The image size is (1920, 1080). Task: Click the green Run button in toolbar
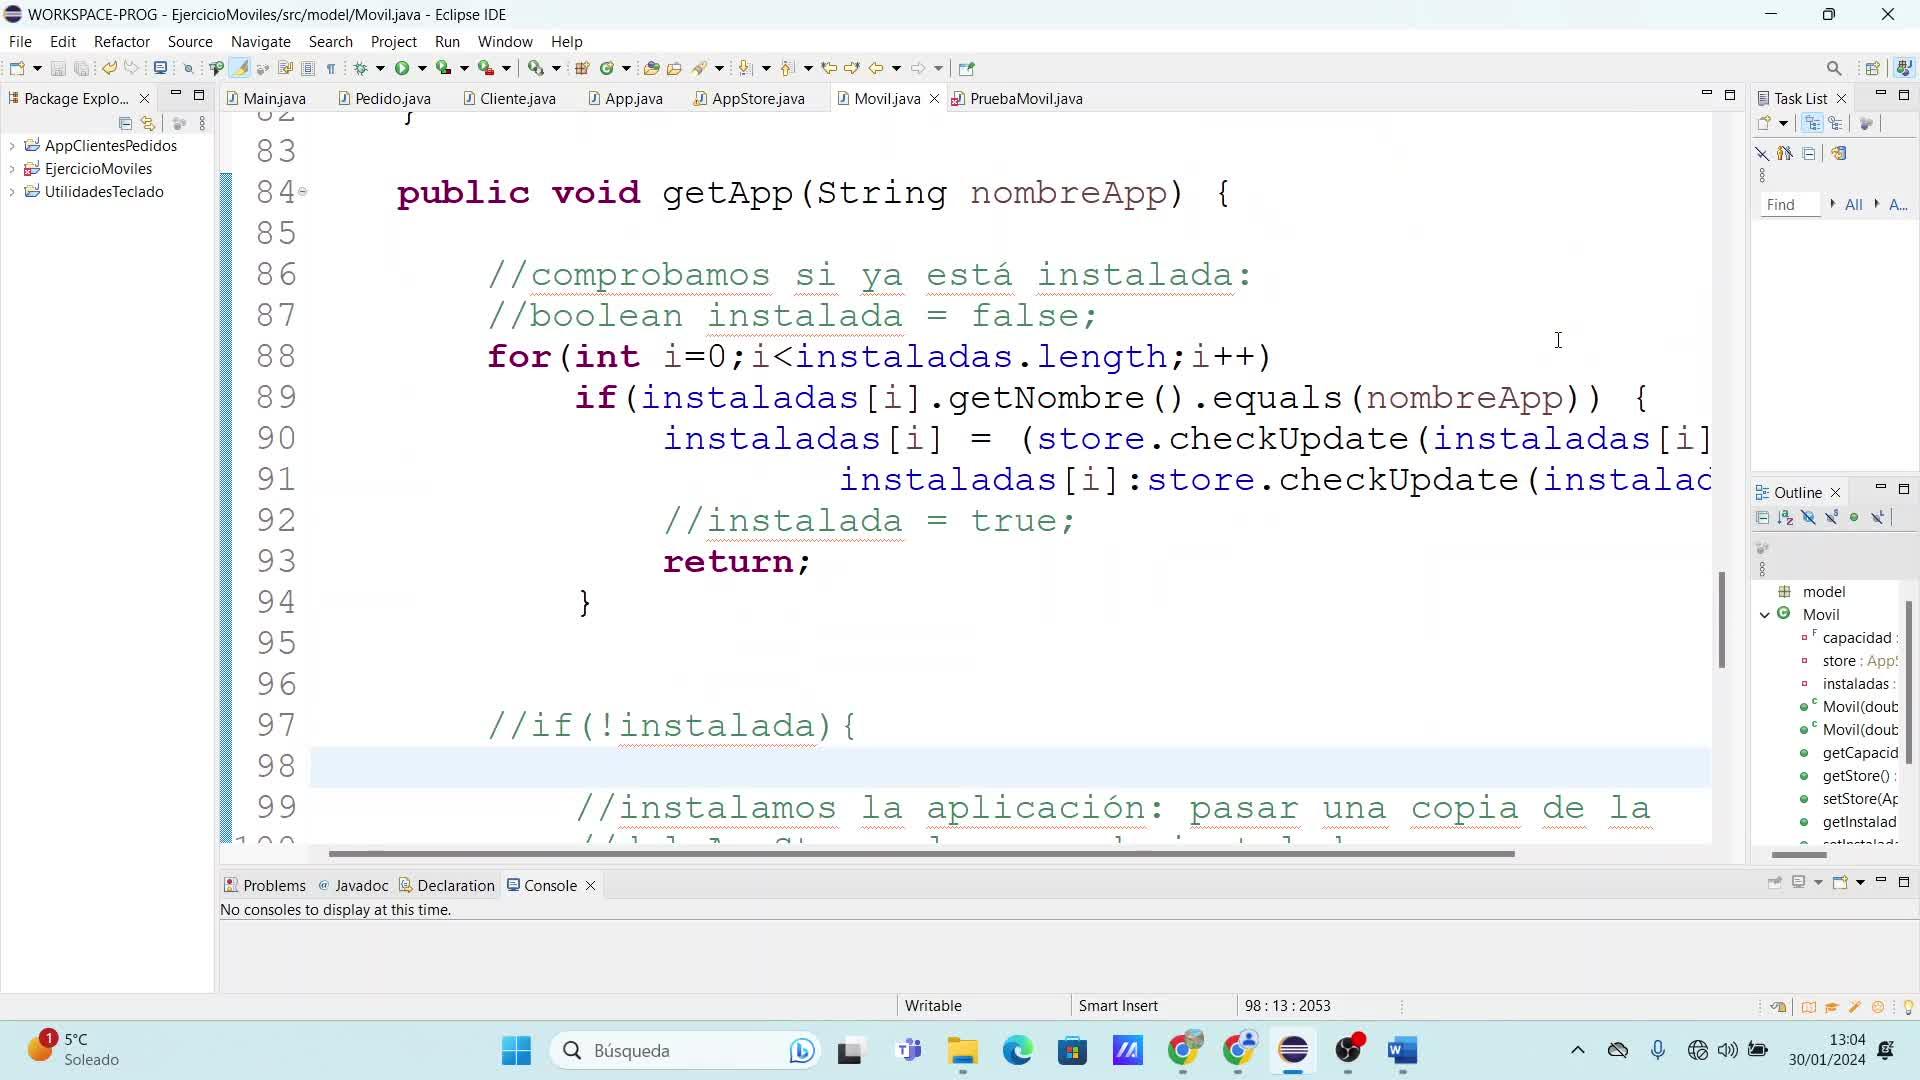point(402,68)
